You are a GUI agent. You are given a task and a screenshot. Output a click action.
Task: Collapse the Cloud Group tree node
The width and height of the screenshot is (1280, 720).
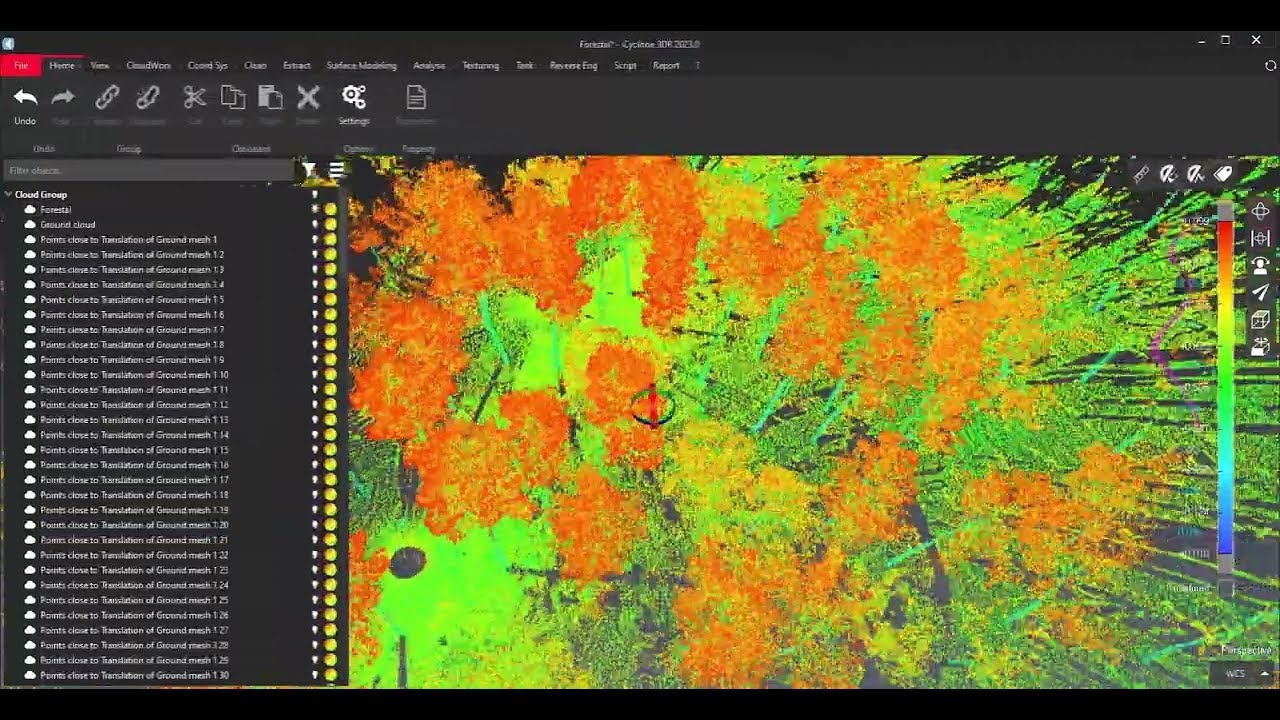click(x=9, y=195)
